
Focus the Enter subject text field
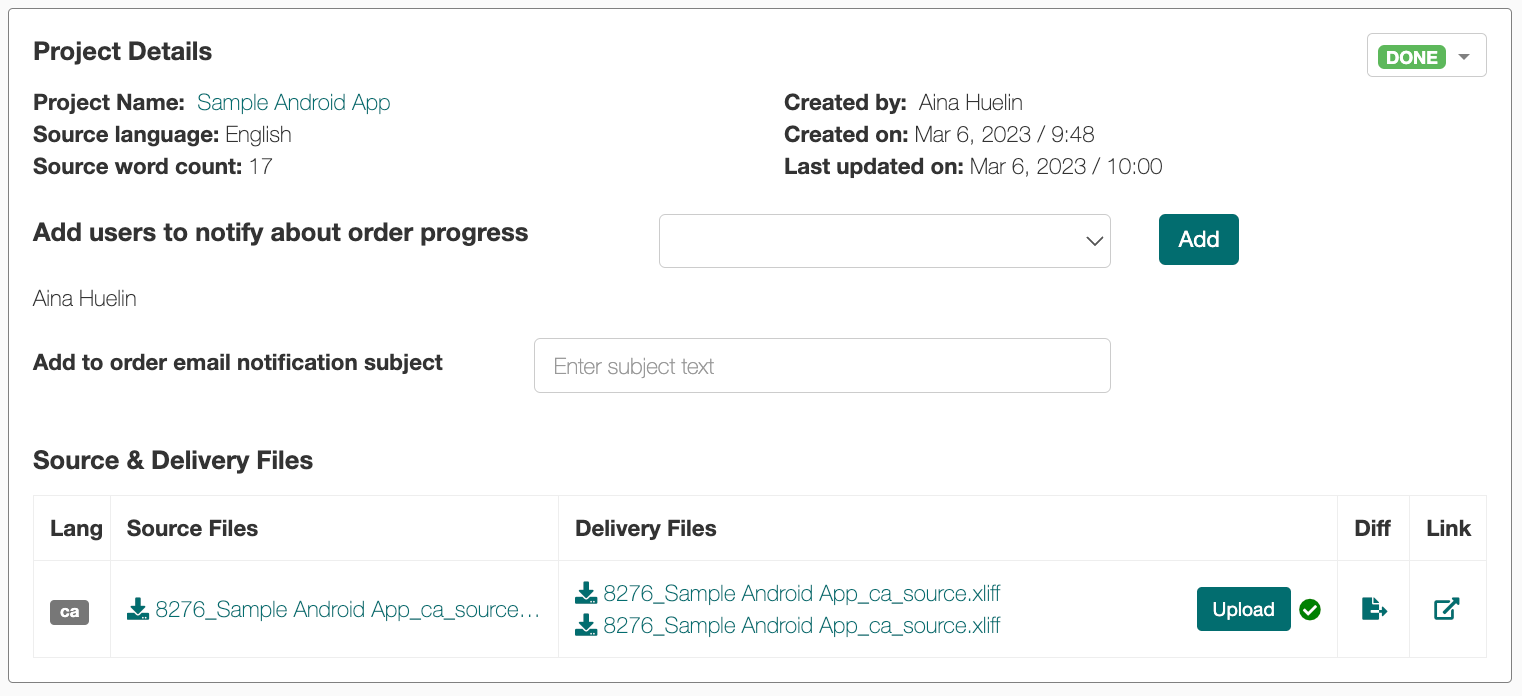822,366
